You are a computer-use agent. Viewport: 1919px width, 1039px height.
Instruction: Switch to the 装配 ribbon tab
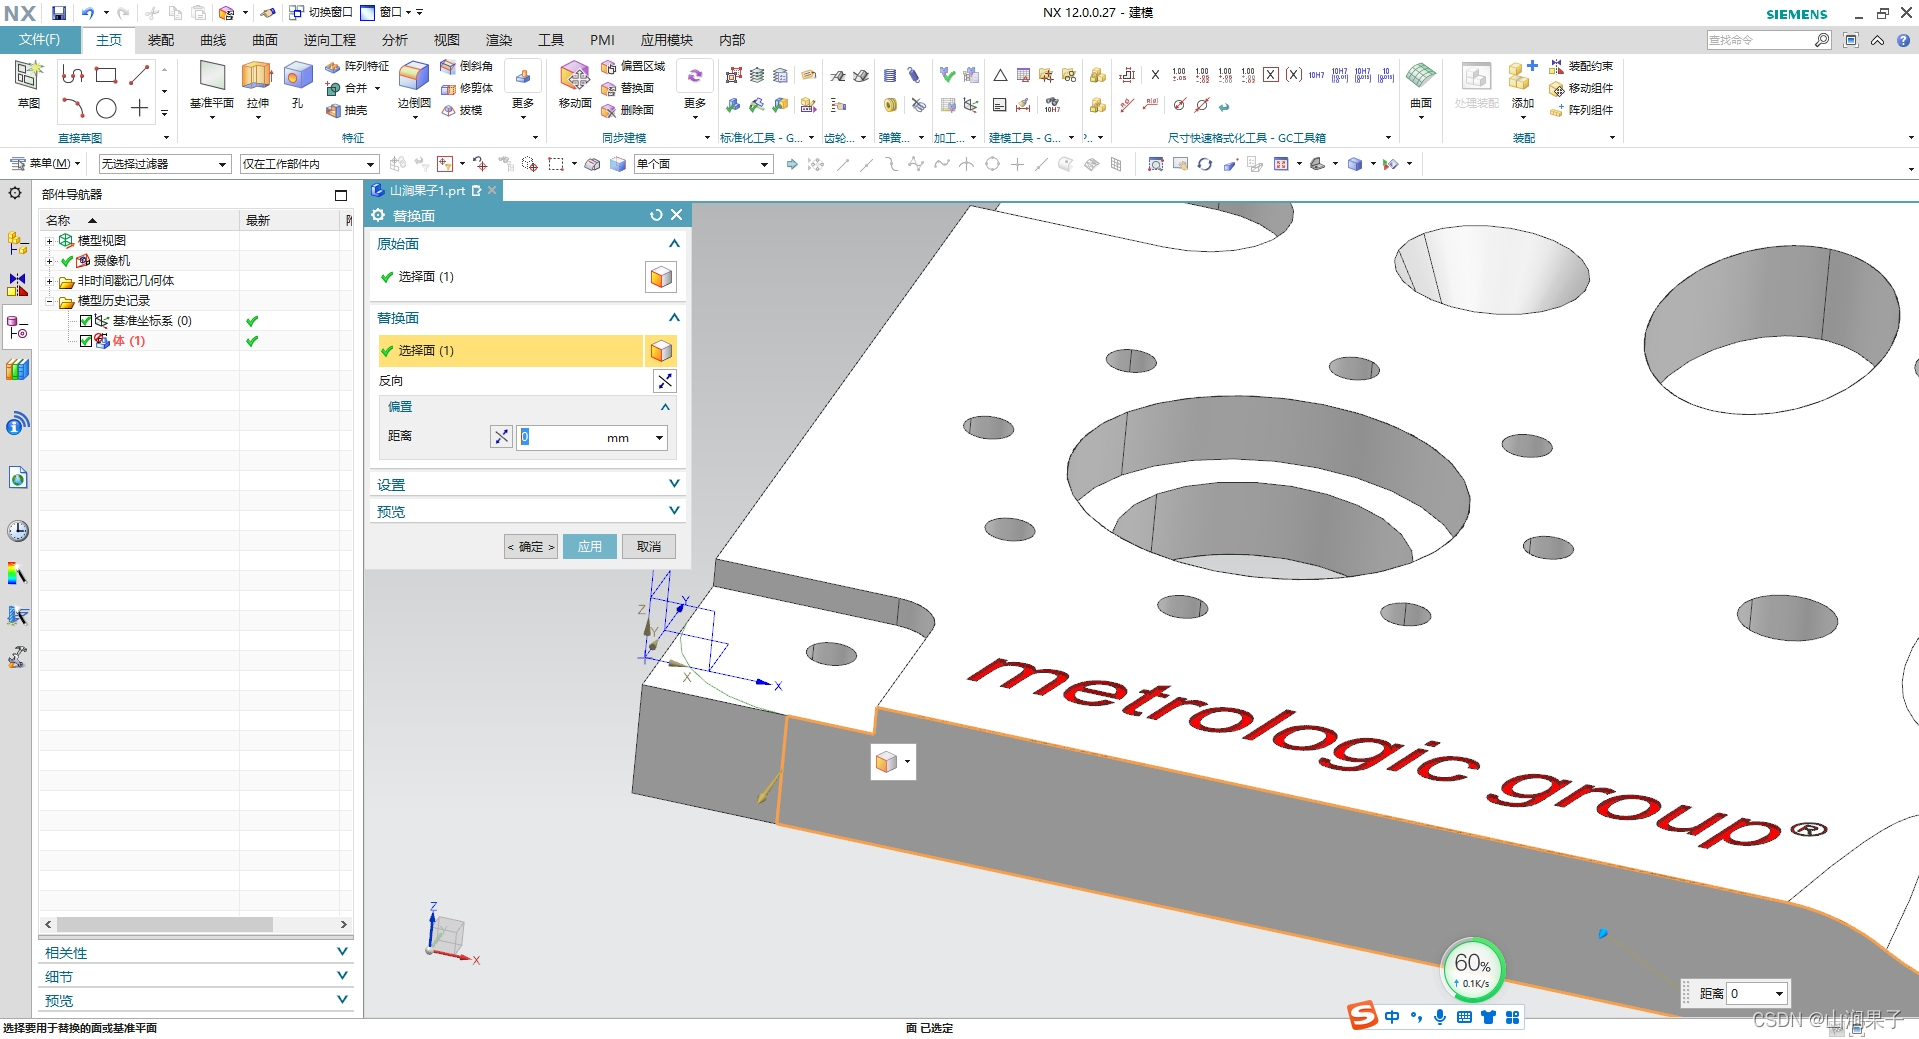point(161,40)
